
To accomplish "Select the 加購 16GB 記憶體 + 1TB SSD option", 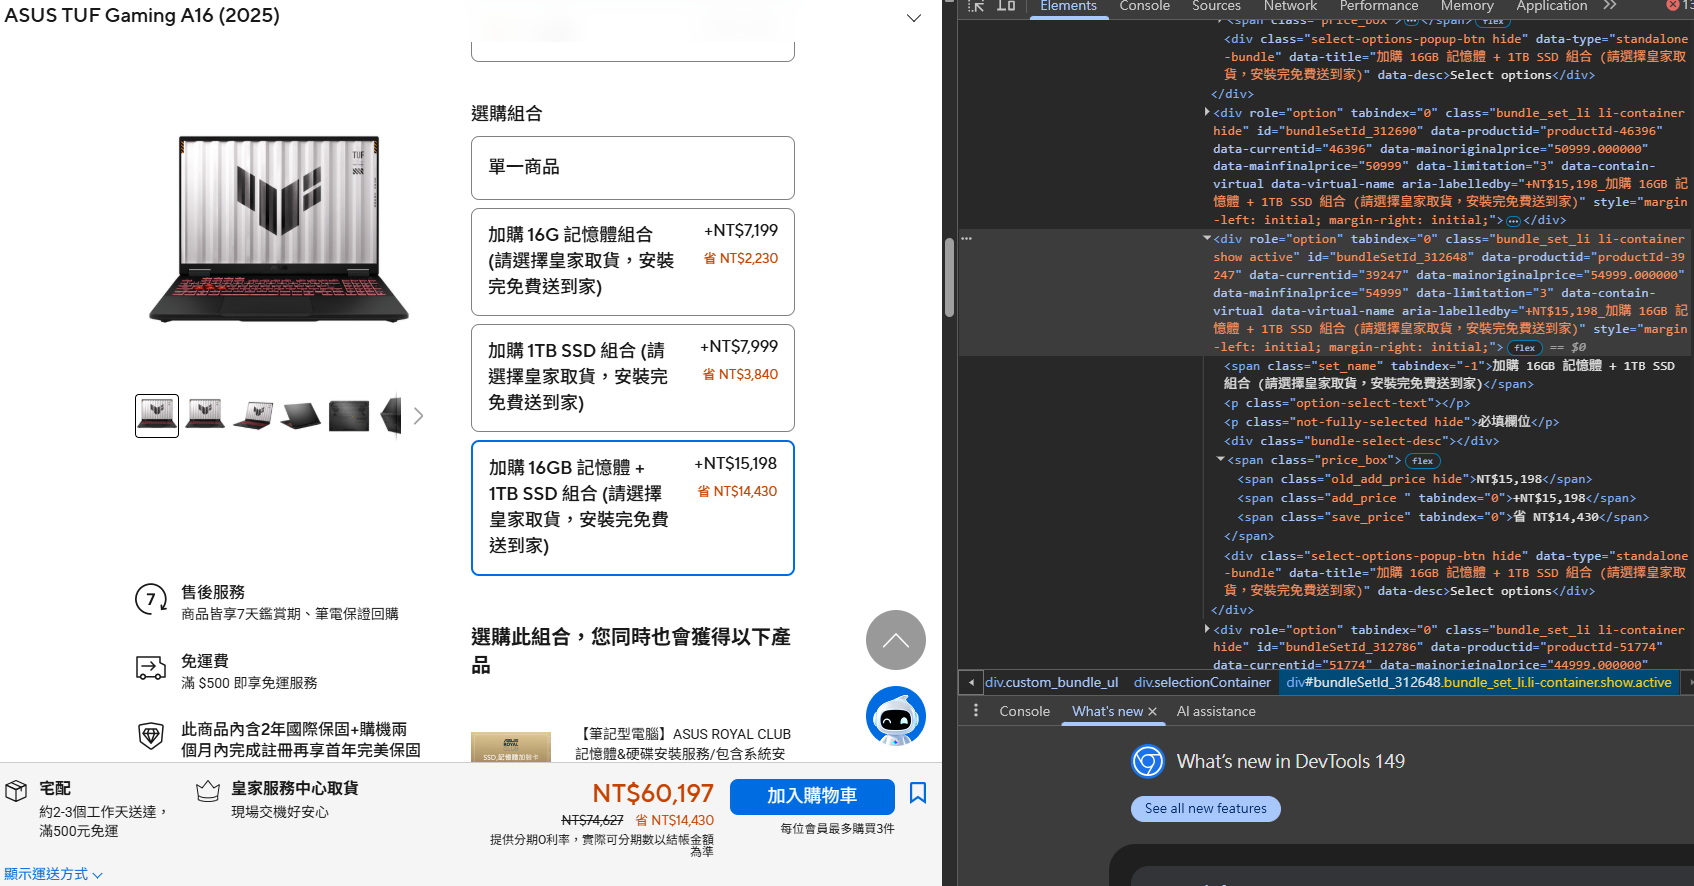I will [x=633, y=508].
